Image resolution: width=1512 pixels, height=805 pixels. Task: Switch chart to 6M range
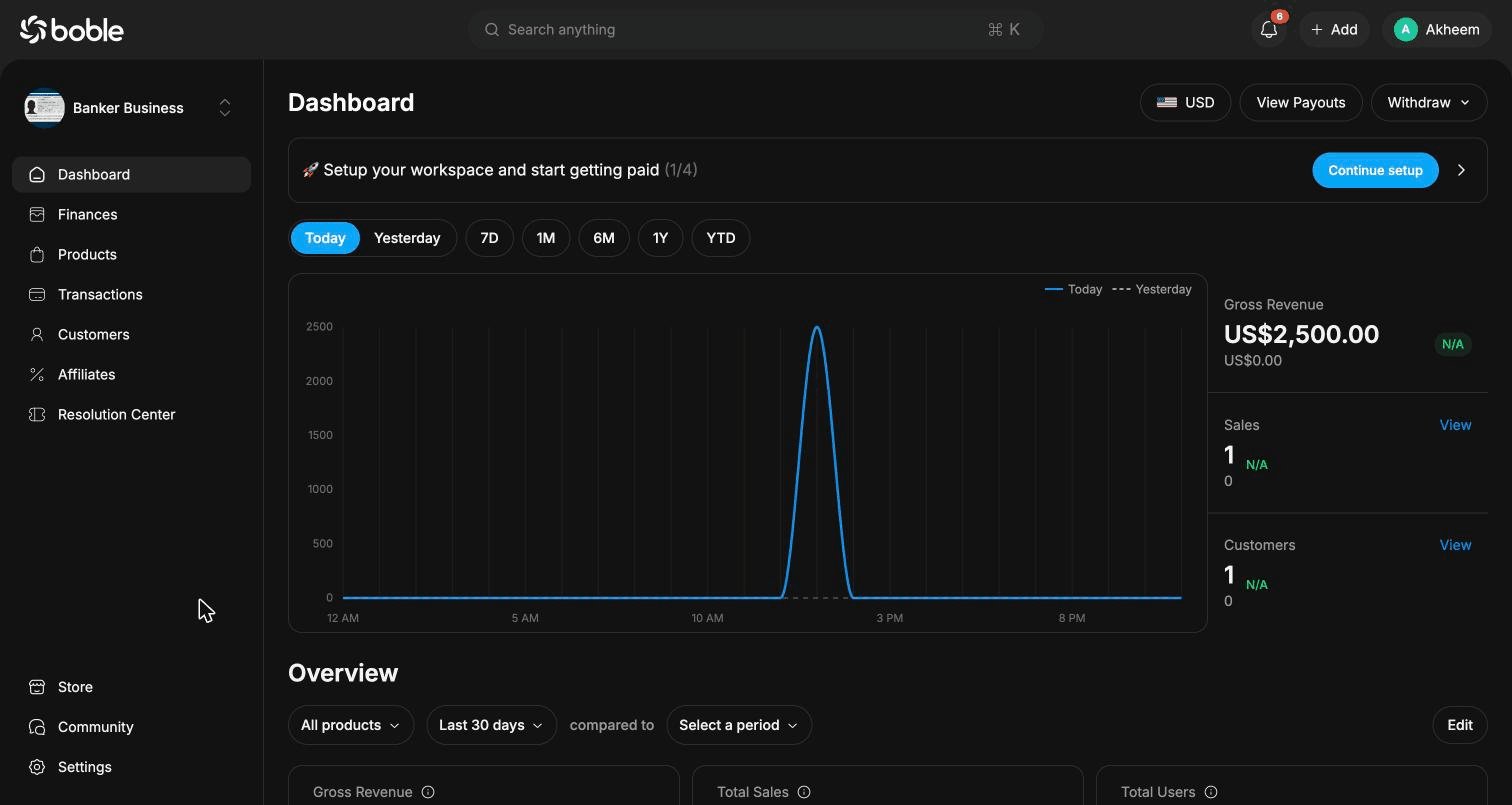tap(604, 238)
